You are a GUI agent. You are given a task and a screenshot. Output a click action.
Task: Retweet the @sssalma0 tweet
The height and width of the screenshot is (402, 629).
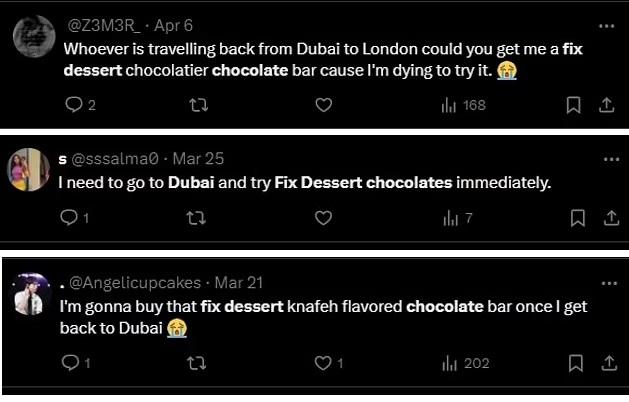(x=197, y=217)
